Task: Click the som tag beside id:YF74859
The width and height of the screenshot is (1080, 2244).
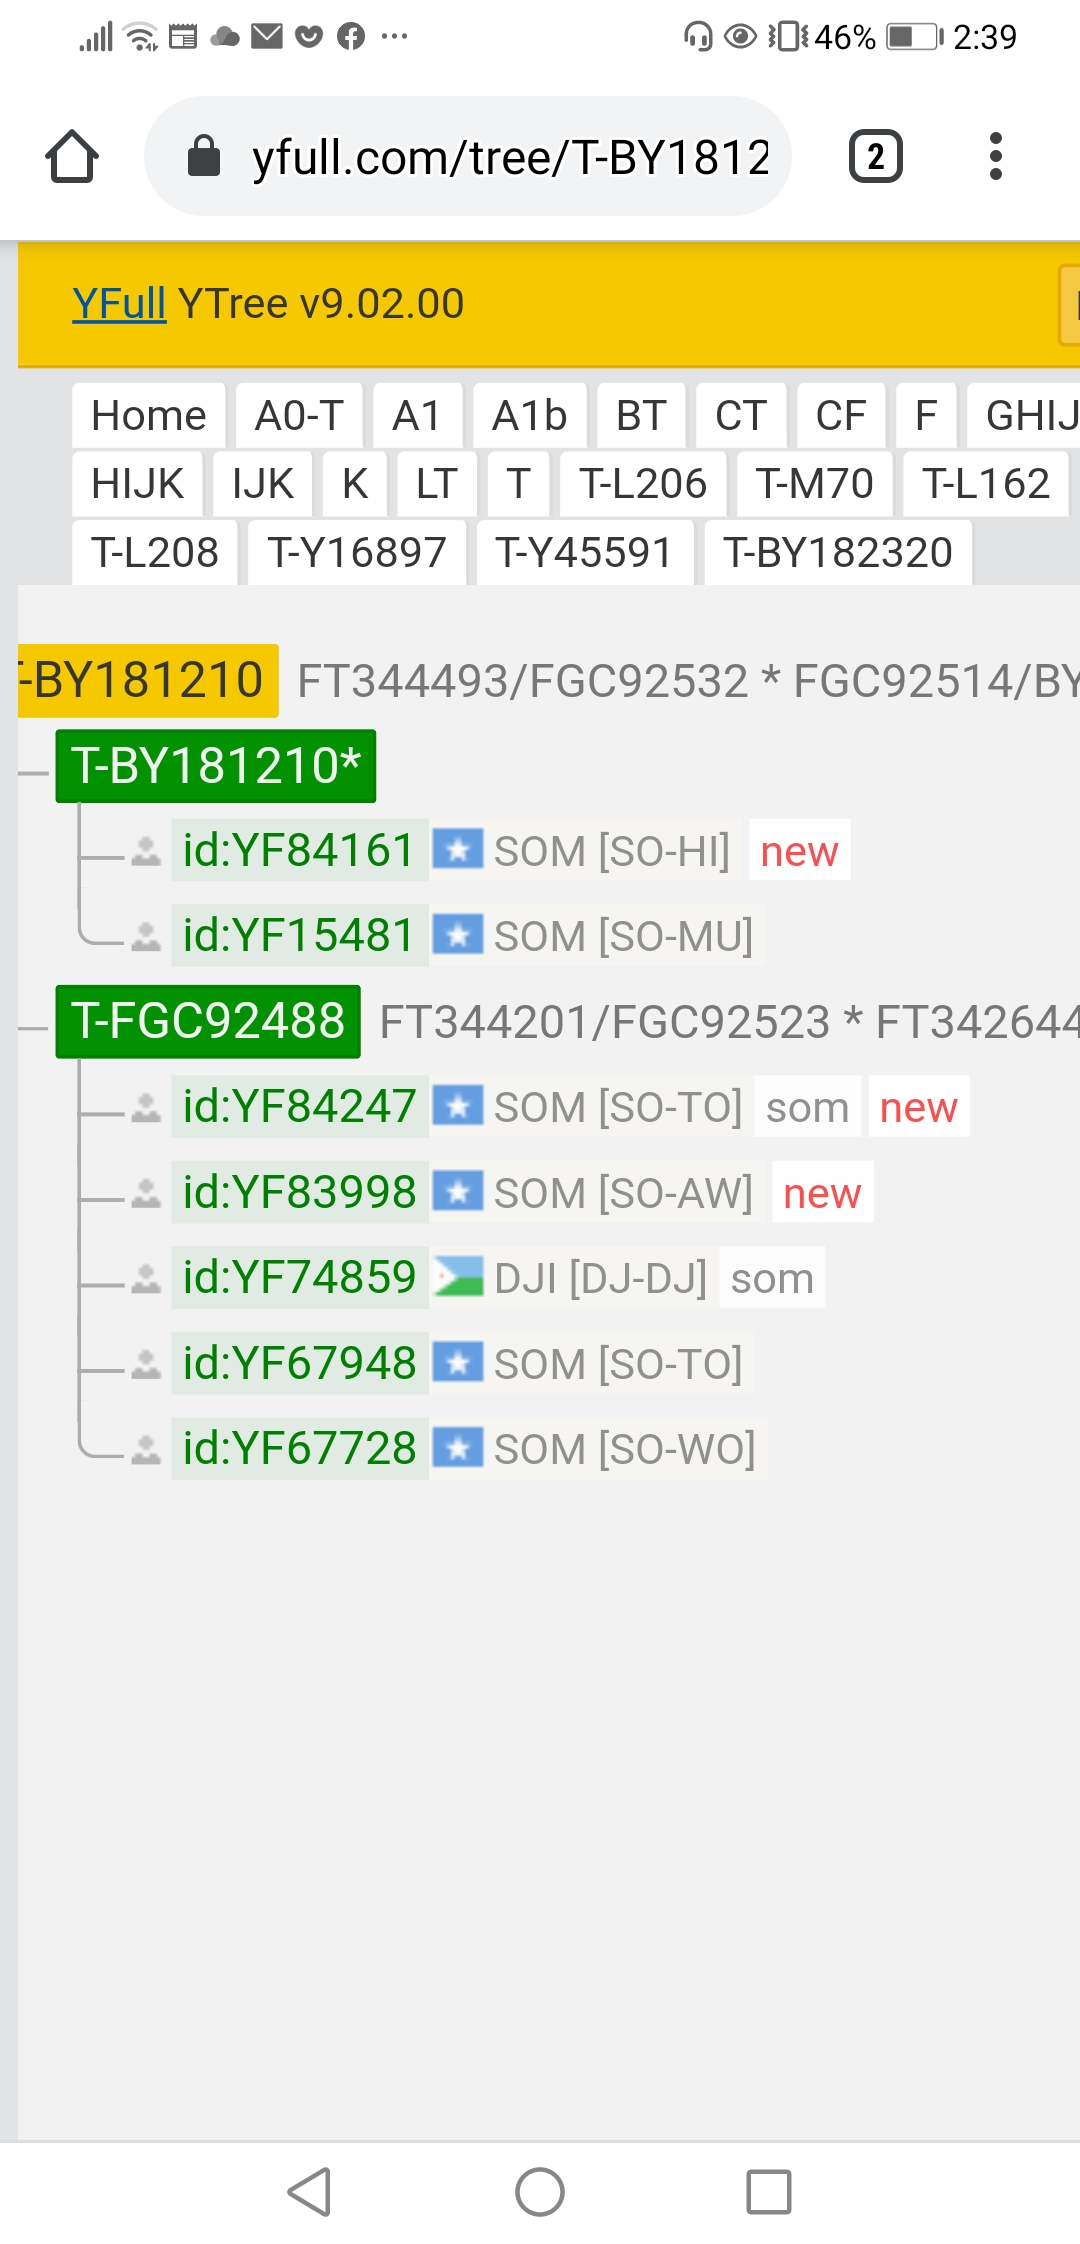Action: tap(772, 1278)
